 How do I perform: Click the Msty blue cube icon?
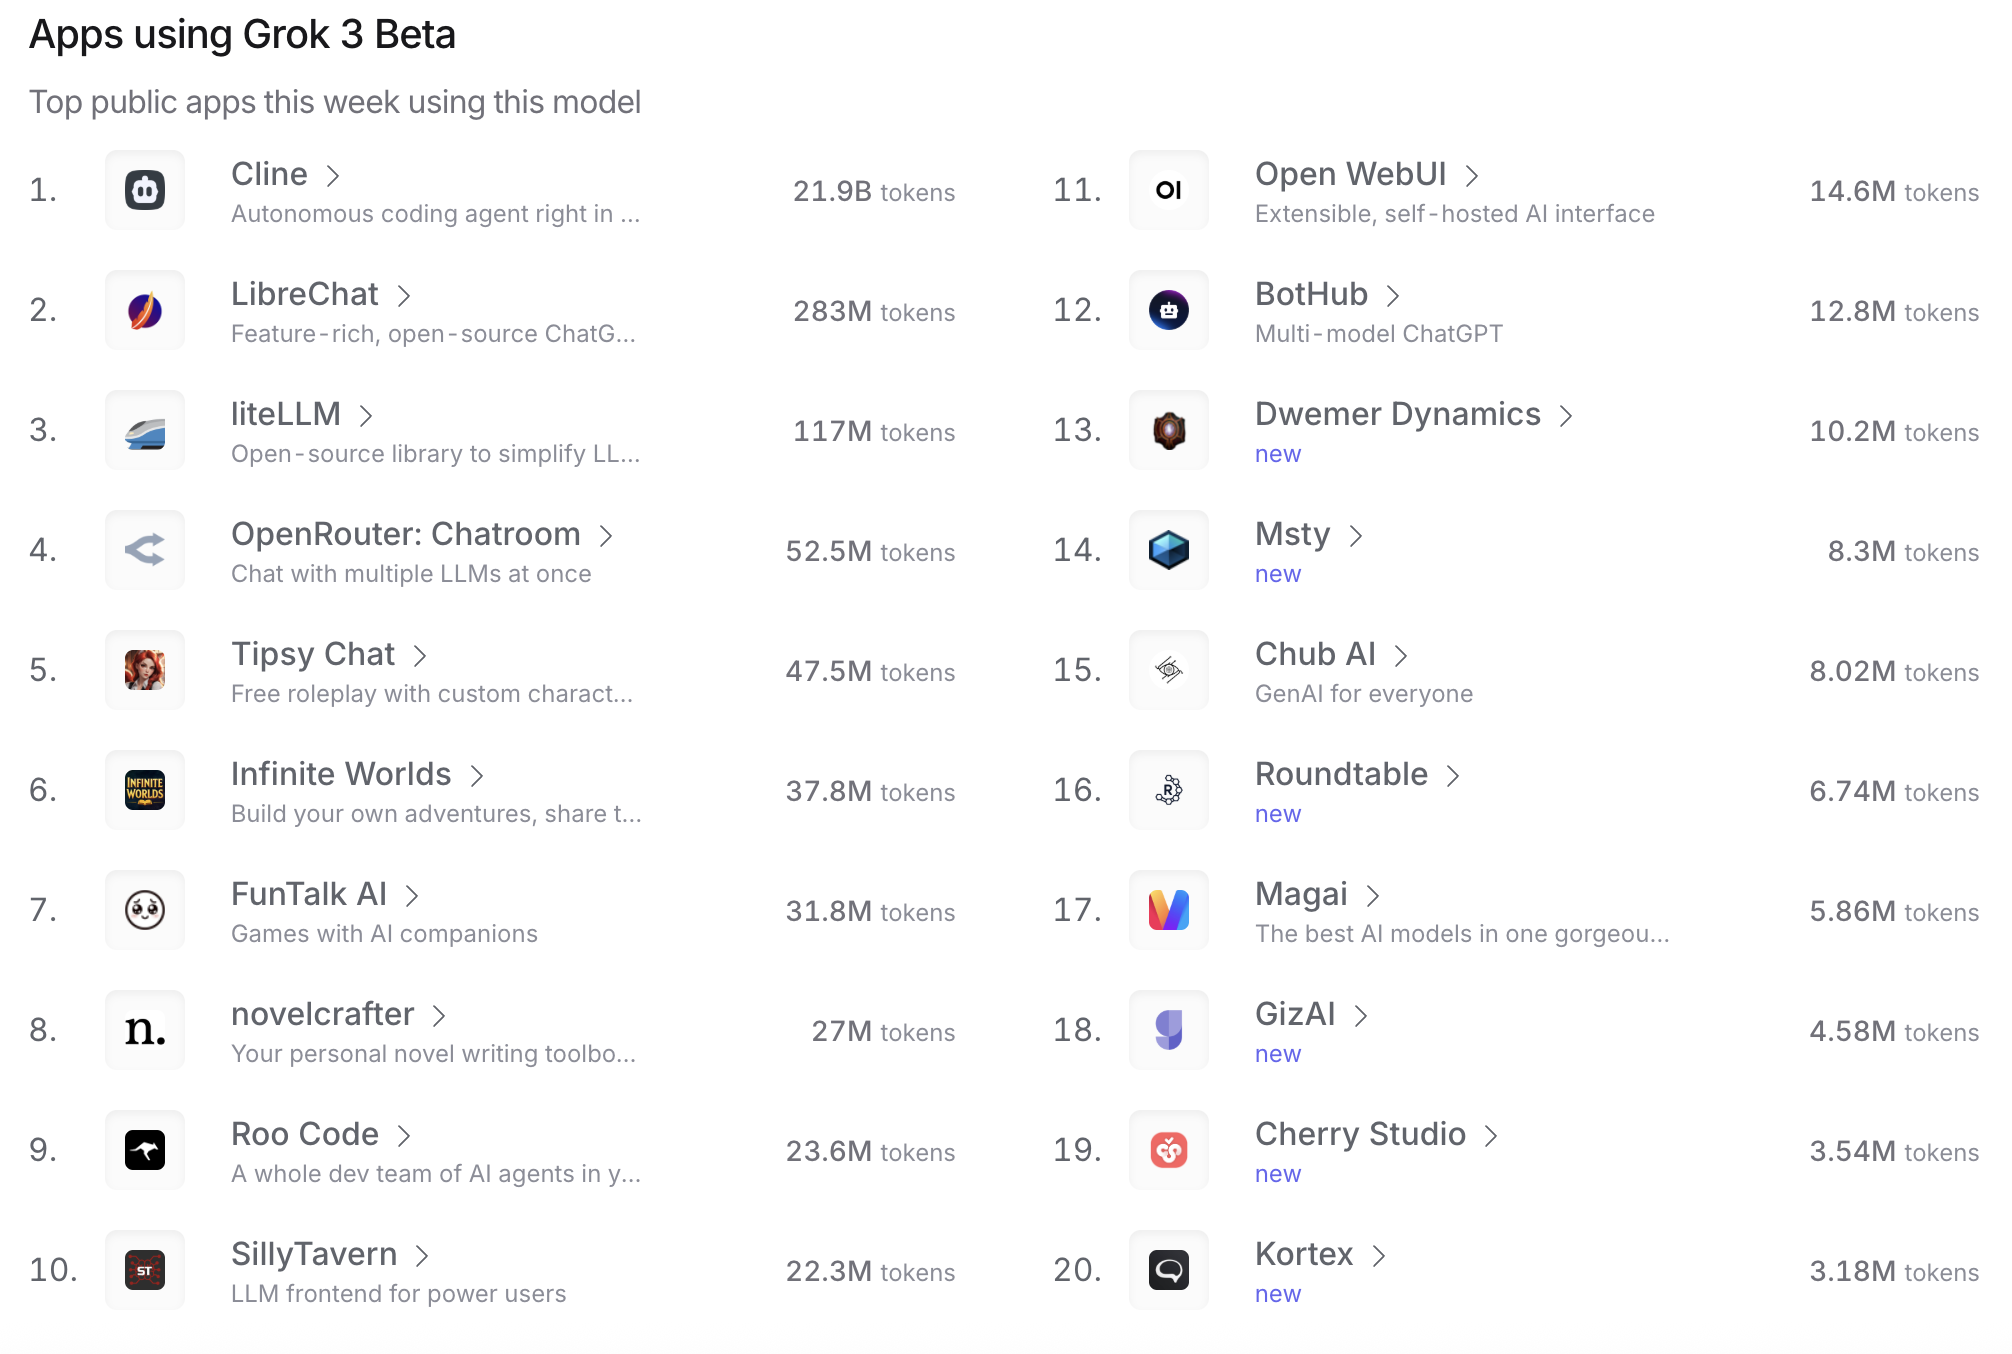[1168, 550]
